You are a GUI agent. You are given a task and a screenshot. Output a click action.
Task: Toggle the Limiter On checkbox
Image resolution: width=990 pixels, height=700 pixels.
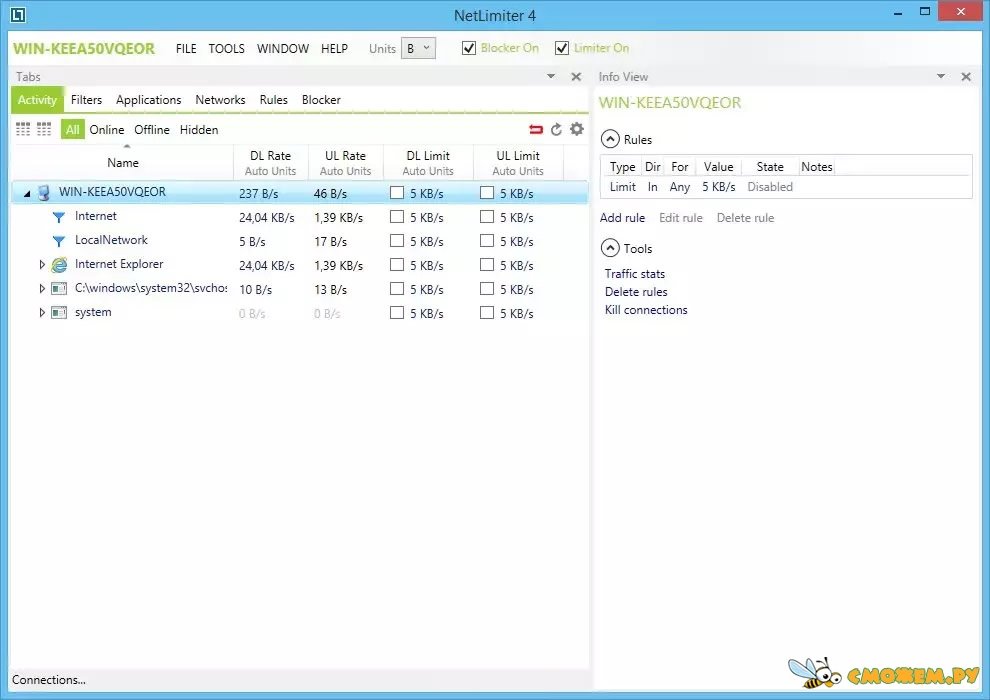tap(562, 48)
